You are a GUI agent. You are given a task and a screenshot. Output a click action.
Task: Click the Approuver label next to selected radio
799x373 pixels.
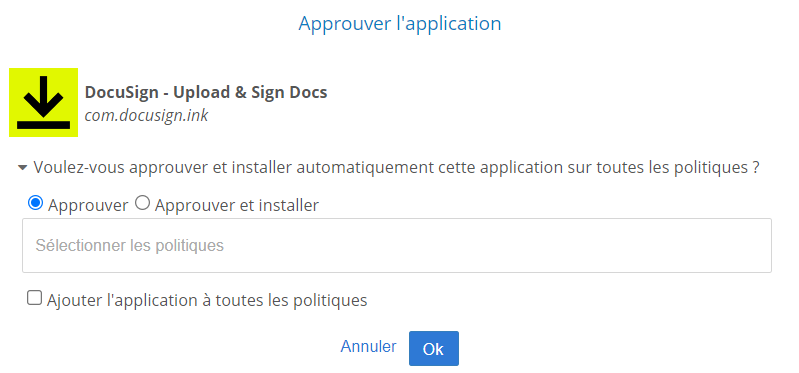[88, 205]
